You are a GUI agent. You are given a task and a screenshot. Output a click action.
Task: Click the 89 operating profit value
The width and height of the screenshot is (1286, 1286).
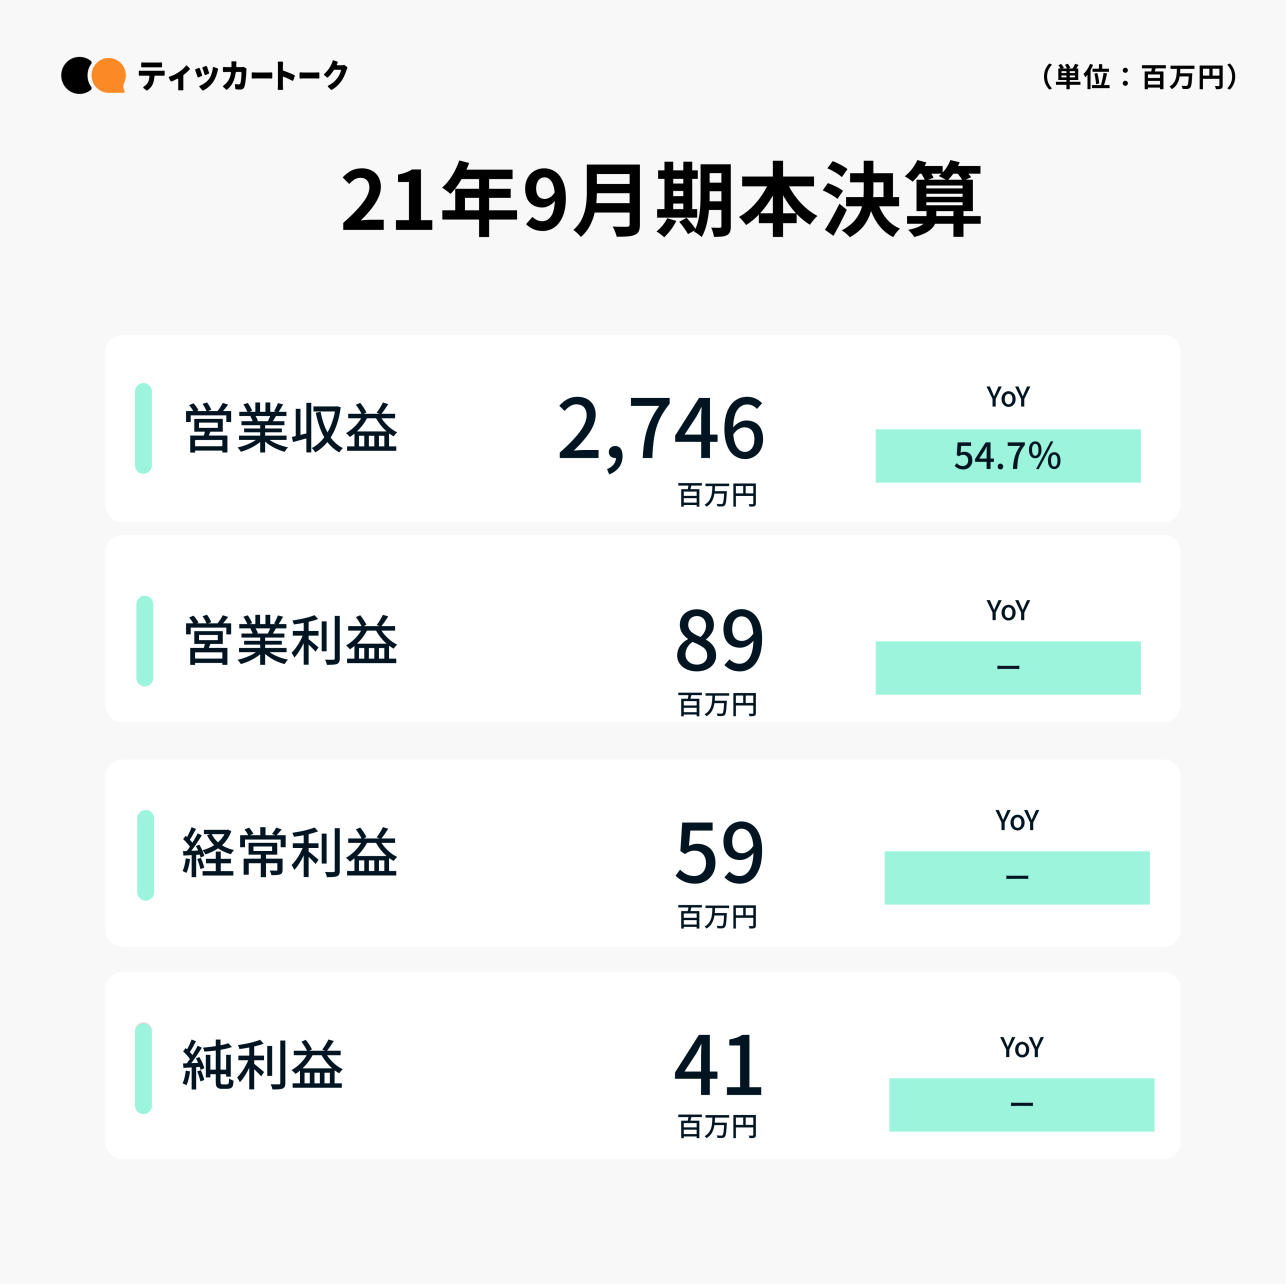[719, 641]
